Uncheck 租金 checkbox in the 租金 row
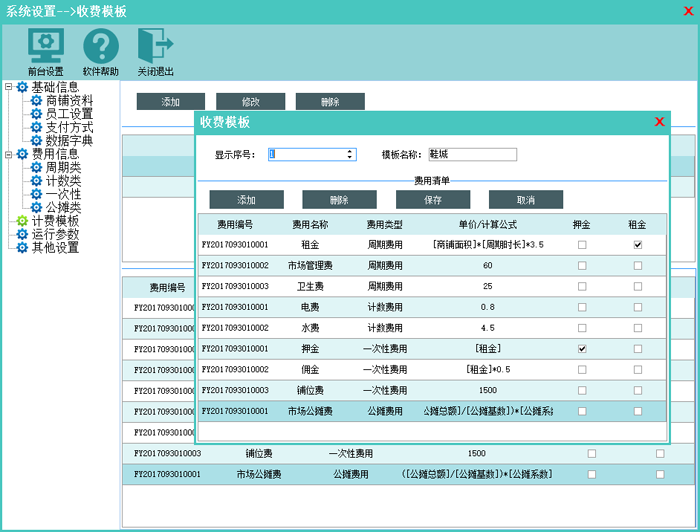This screenshot has height=532, width=700. (x=637, y=245)
